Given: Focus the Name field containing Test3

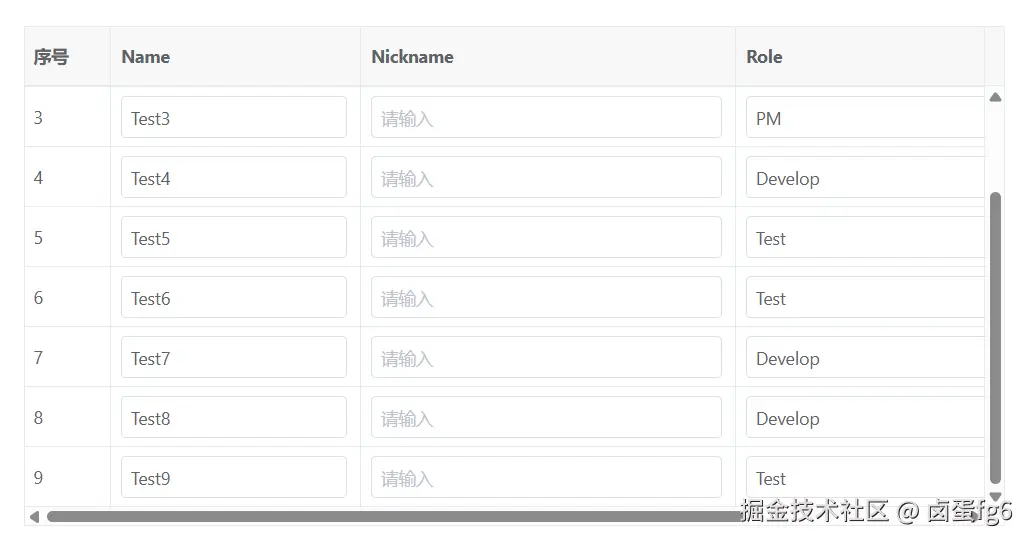Looking at the screenshot, I should click(233, 118).
